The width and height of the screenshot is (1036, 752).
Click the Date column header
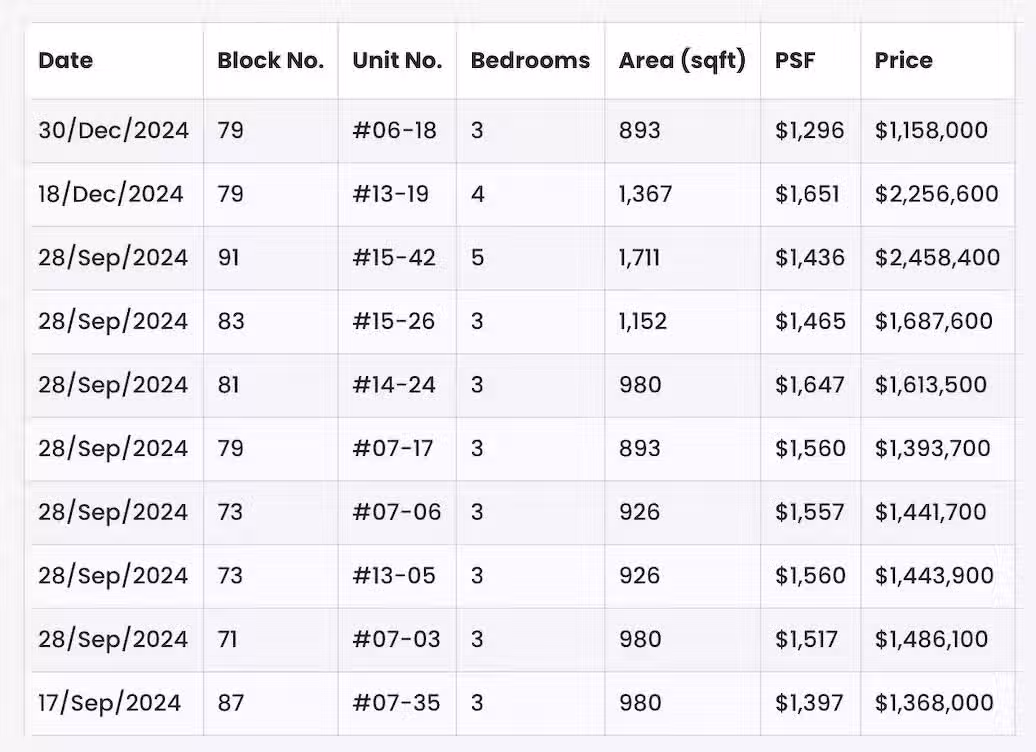(x=65, y=61)
